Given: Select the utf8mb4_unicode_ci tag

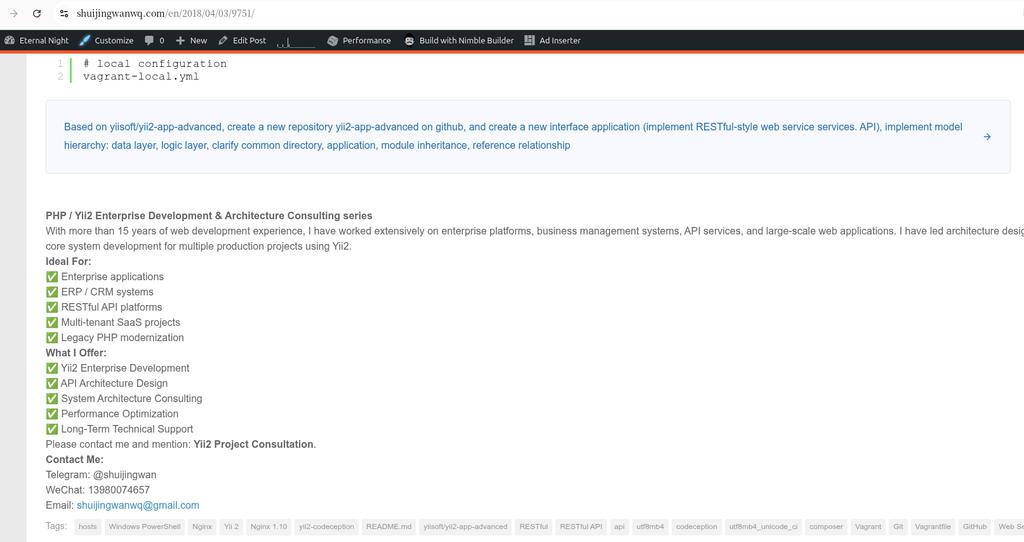Looking at the screenshot, I should [x=763, y=526].
